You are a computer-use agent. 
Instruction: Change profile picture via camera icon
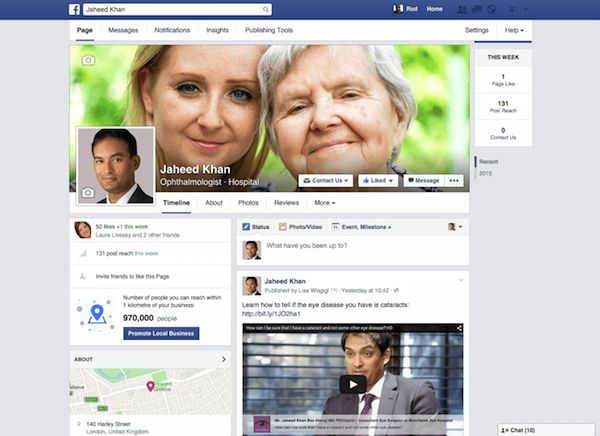click(87, 192)
